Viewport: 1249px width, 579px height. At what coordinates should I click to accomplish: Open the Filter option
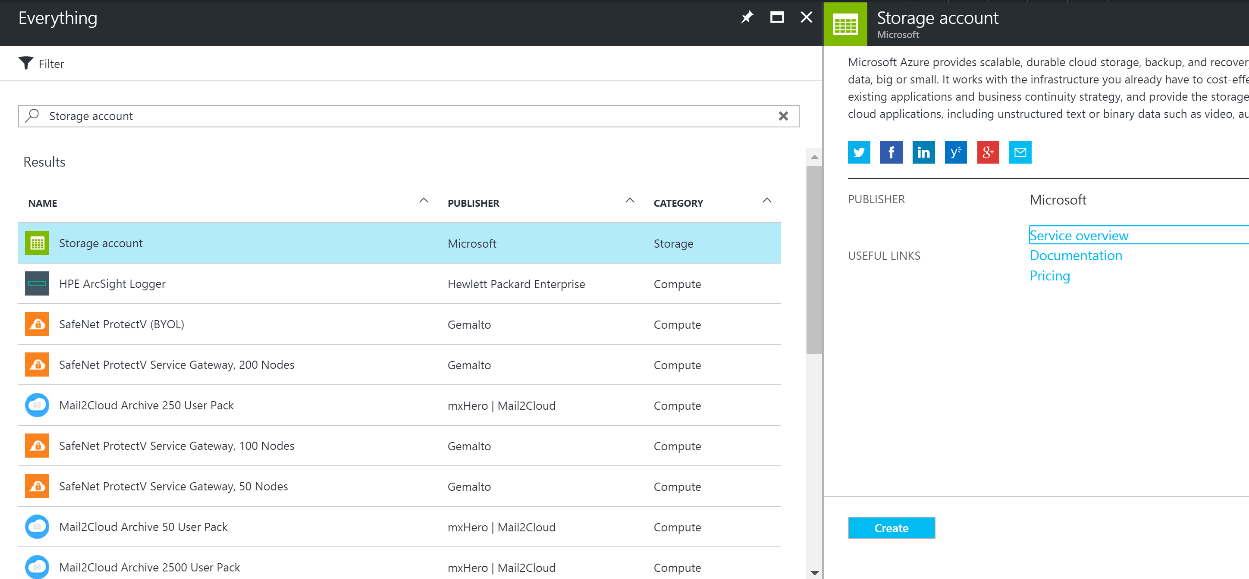(42, 64)
